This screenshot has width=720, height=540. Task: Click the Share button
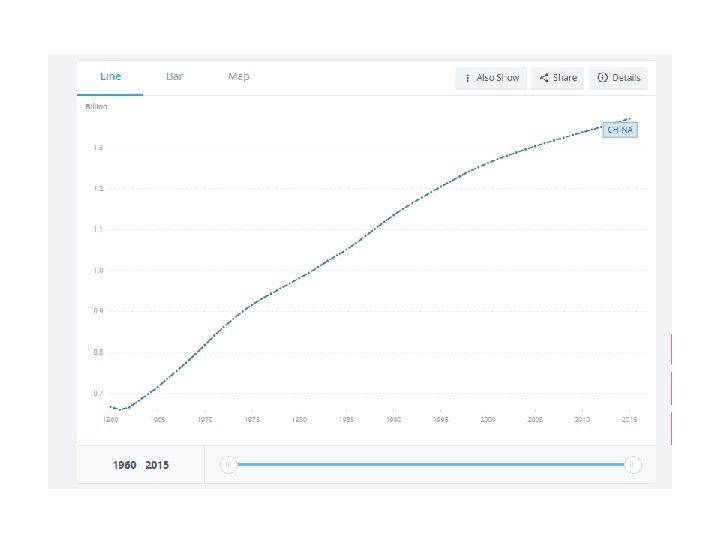tap(558, 78)
